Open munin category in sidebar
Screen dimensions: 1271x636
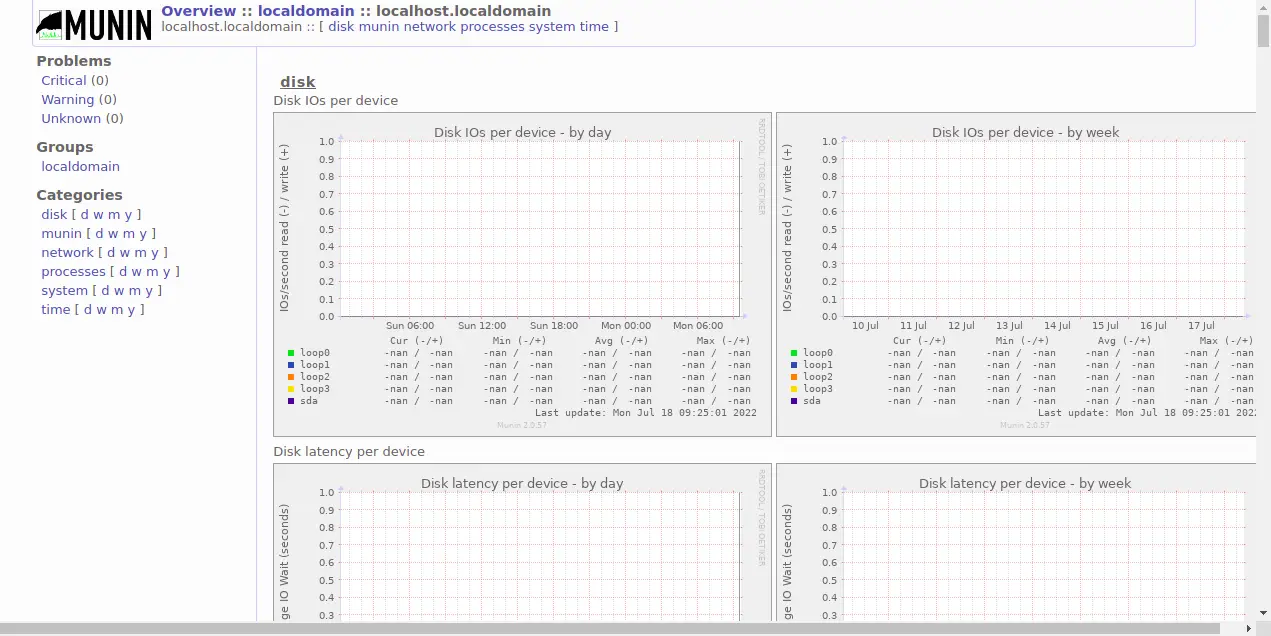(x=61, y=233)
